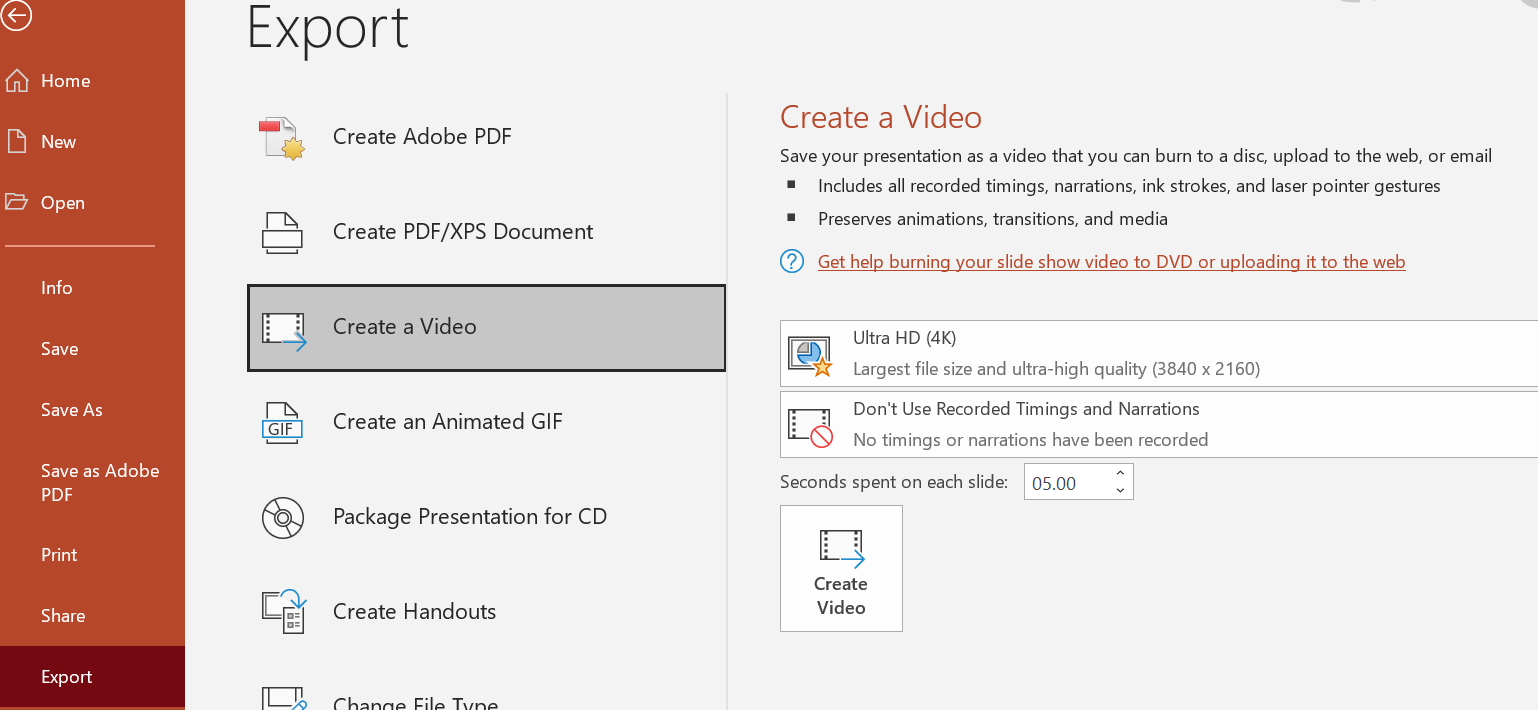1538x710 pixels.
Task: Select Export in the sidebar
Action: pos(92,677)
